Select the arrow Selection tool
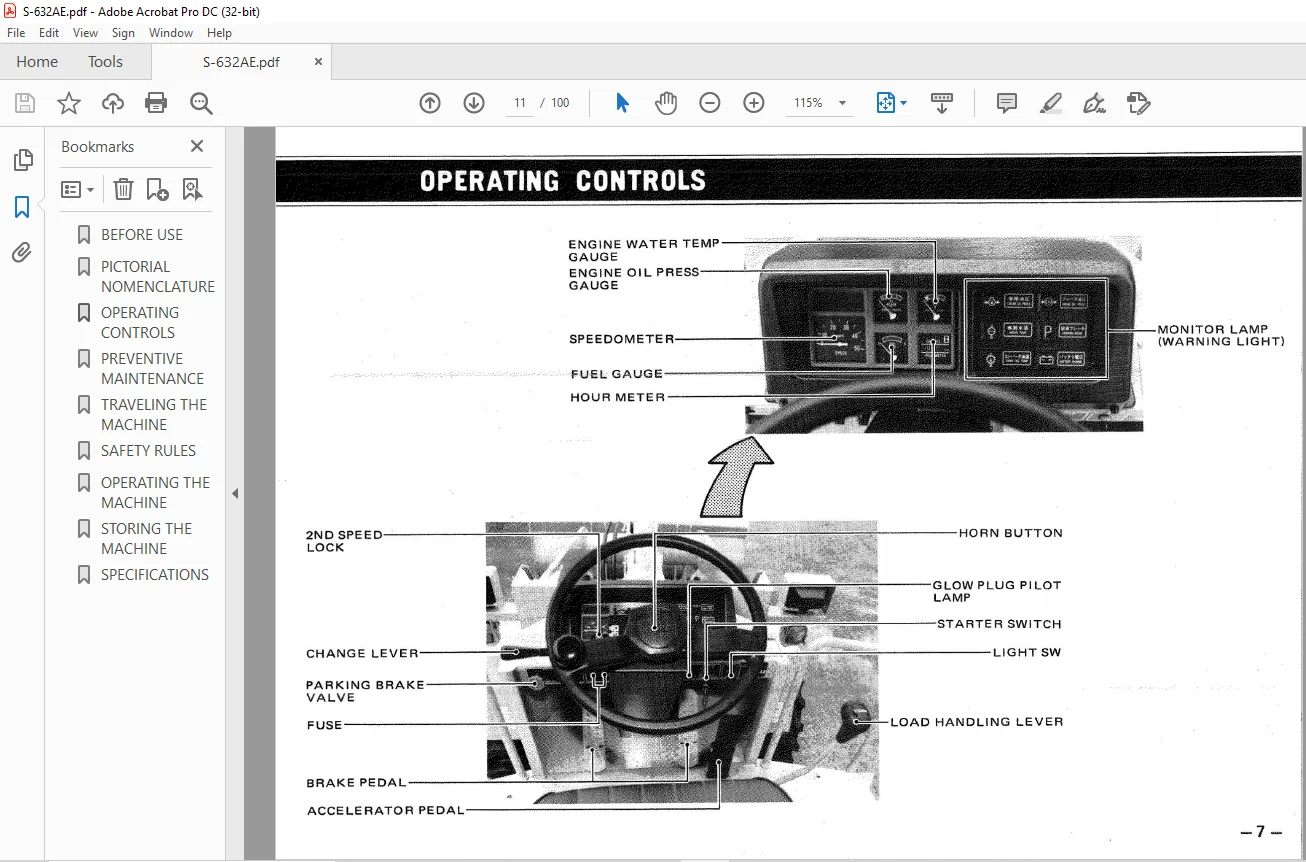This screenshot has height=862, width=1306. tap(622, 103)
